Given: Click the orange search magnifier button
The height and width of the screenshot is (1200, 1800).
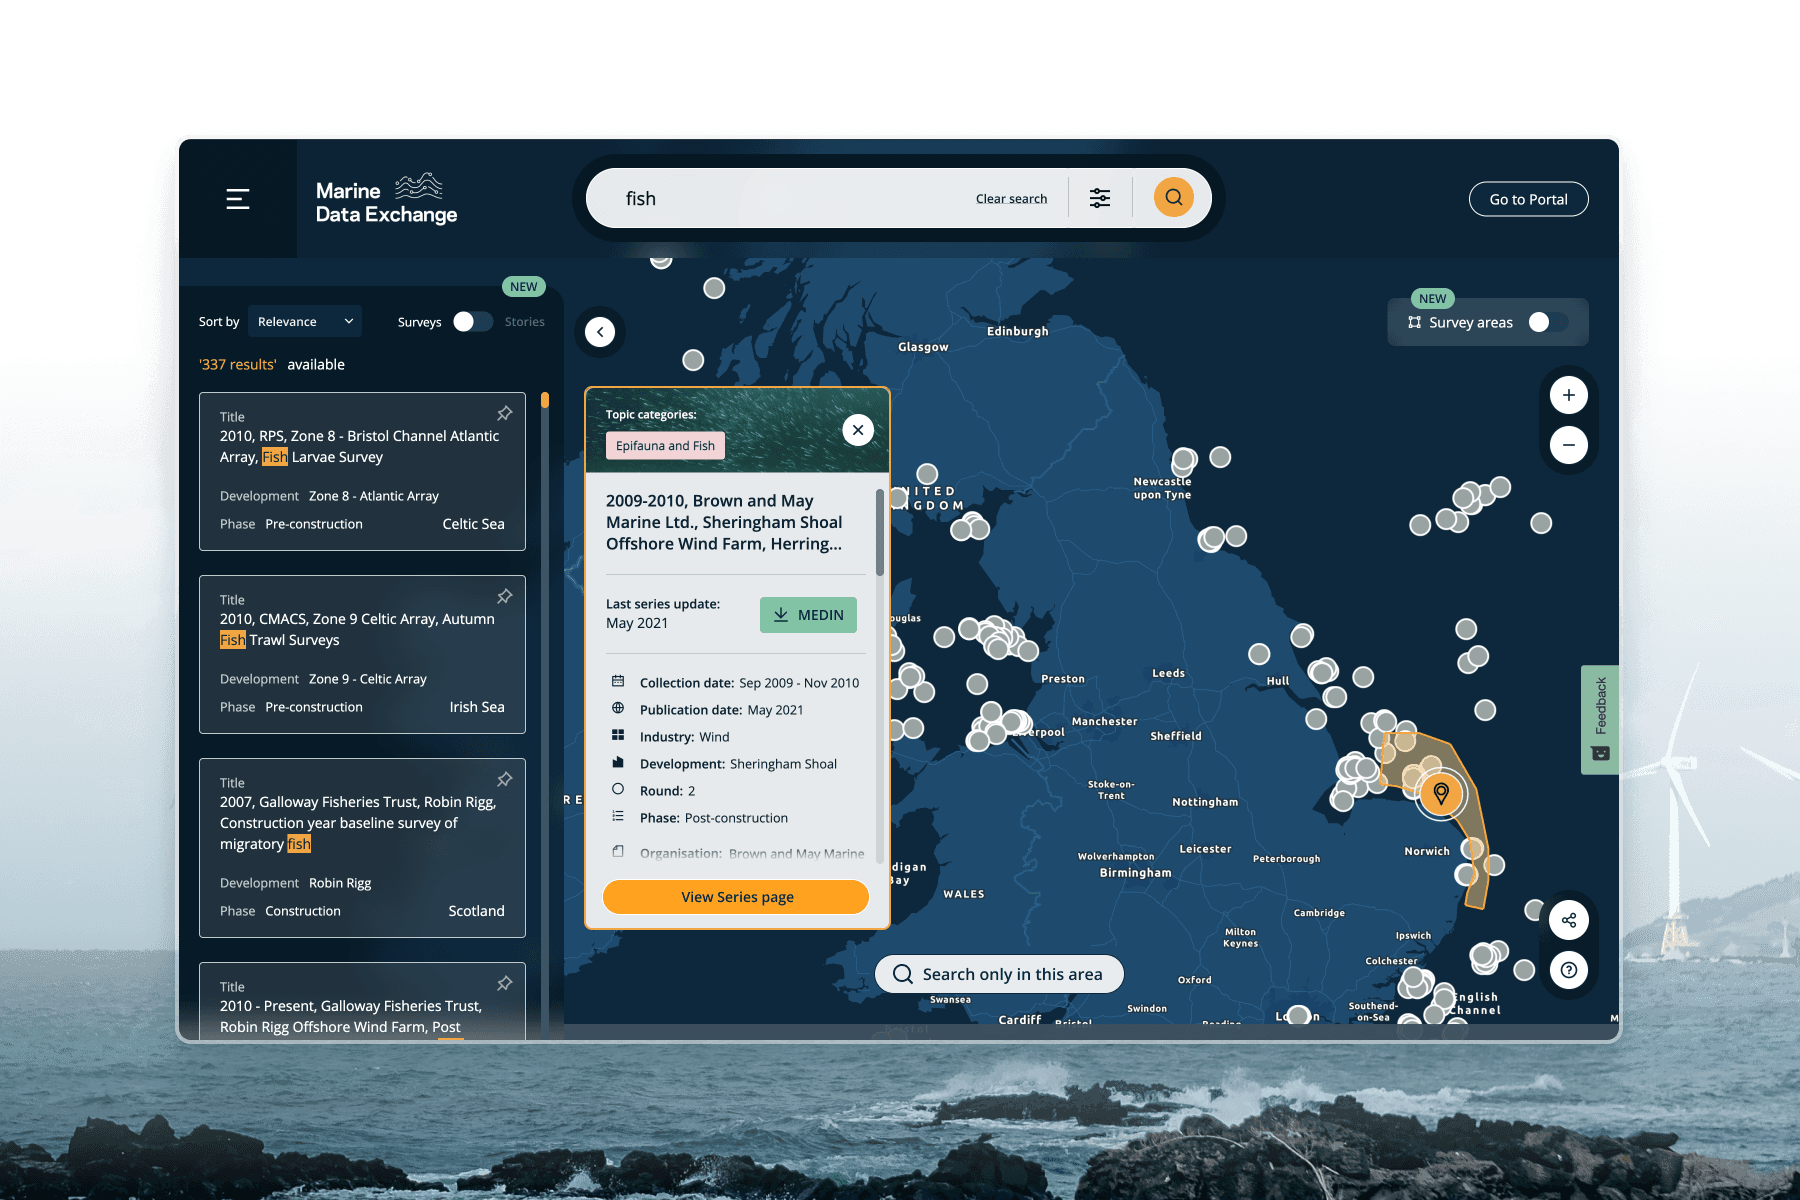Looking at the screenshot, I should coord(1174,197).
